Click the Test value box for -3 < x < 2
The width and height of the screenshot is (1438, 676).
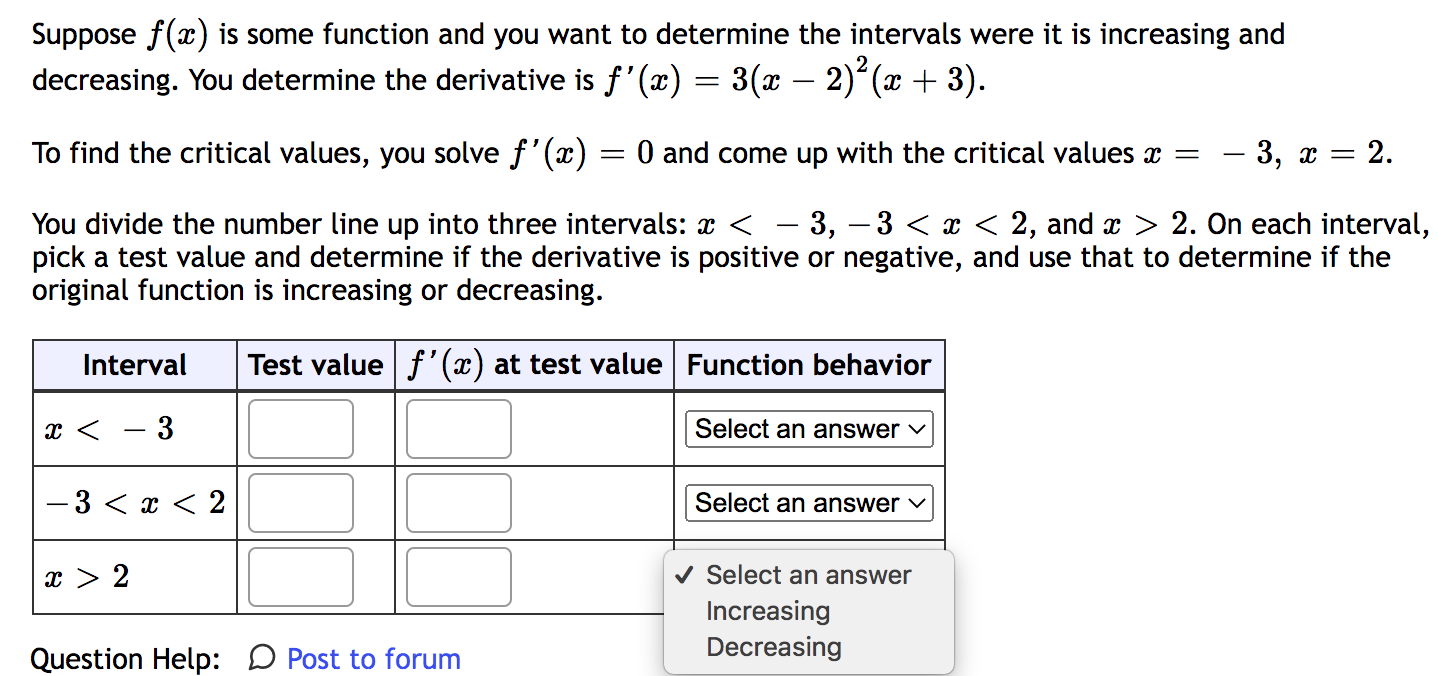coord(300,502)
